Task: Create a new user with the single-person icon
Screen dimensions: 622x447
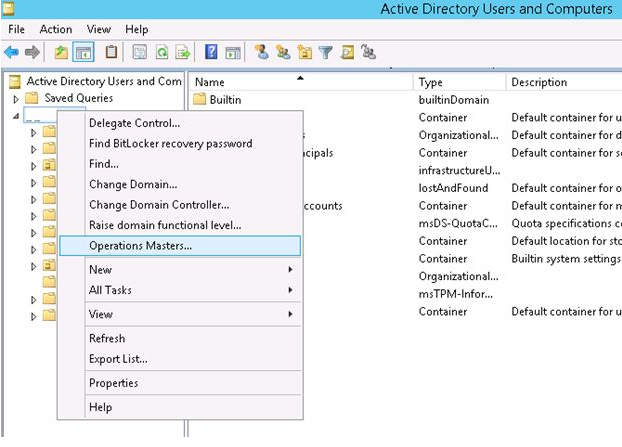Action: point(262,52)
